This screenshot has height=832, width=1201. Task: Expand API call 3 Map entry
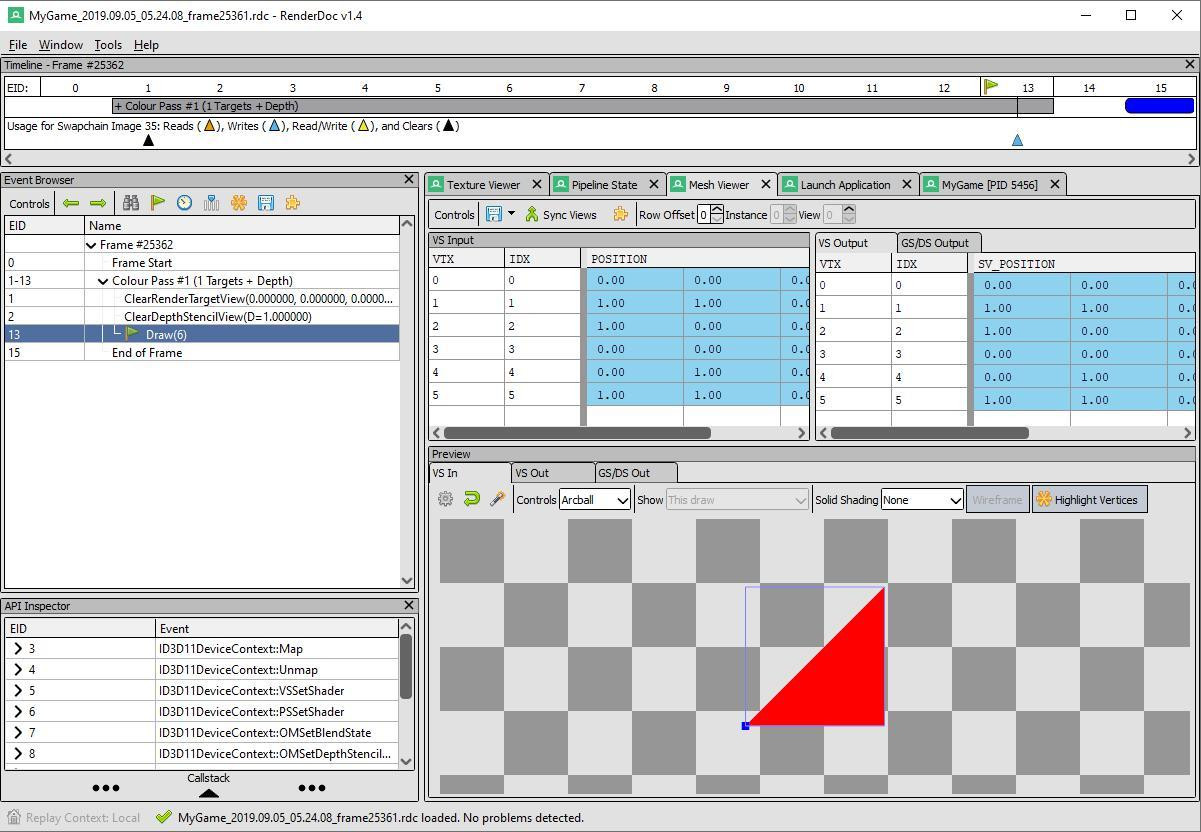tap(18, 649)
